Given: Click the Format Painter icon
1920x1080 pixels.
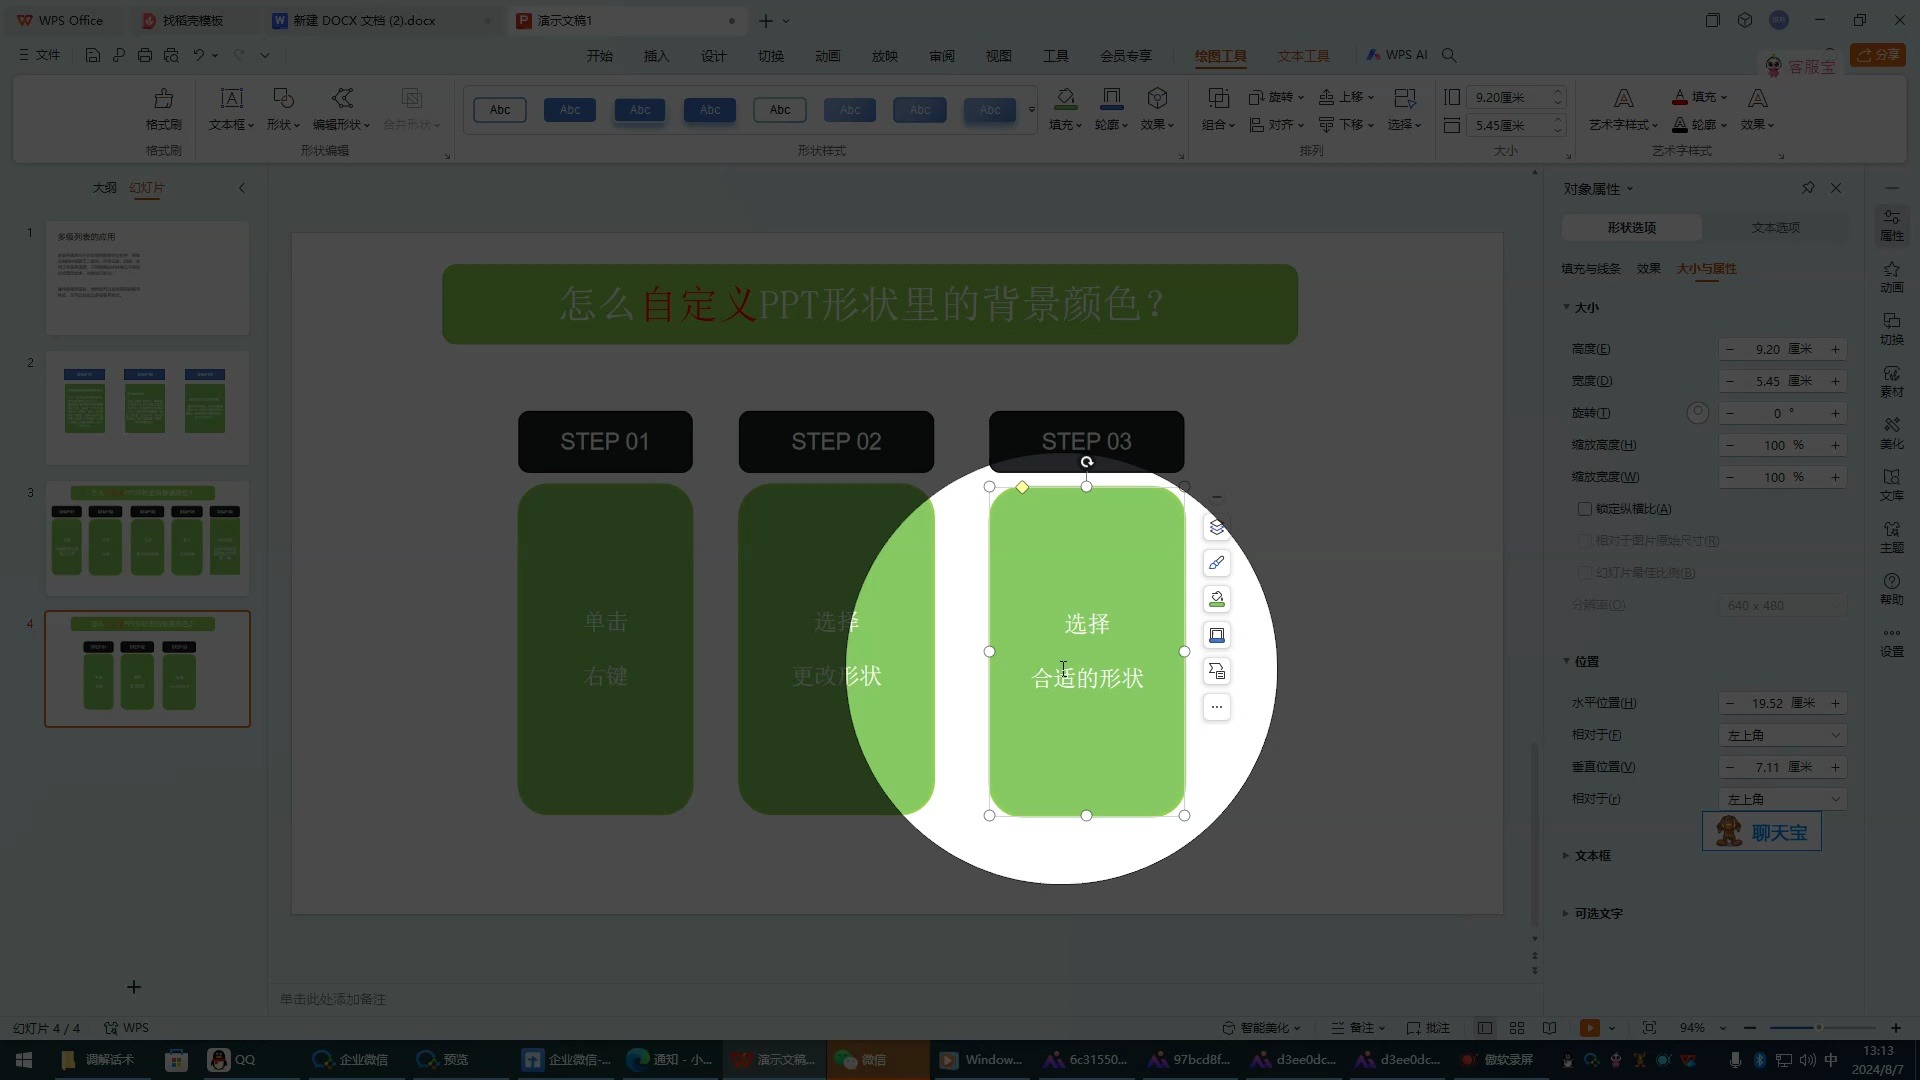Looking at the screenshot, I should (x=163, y=99).
